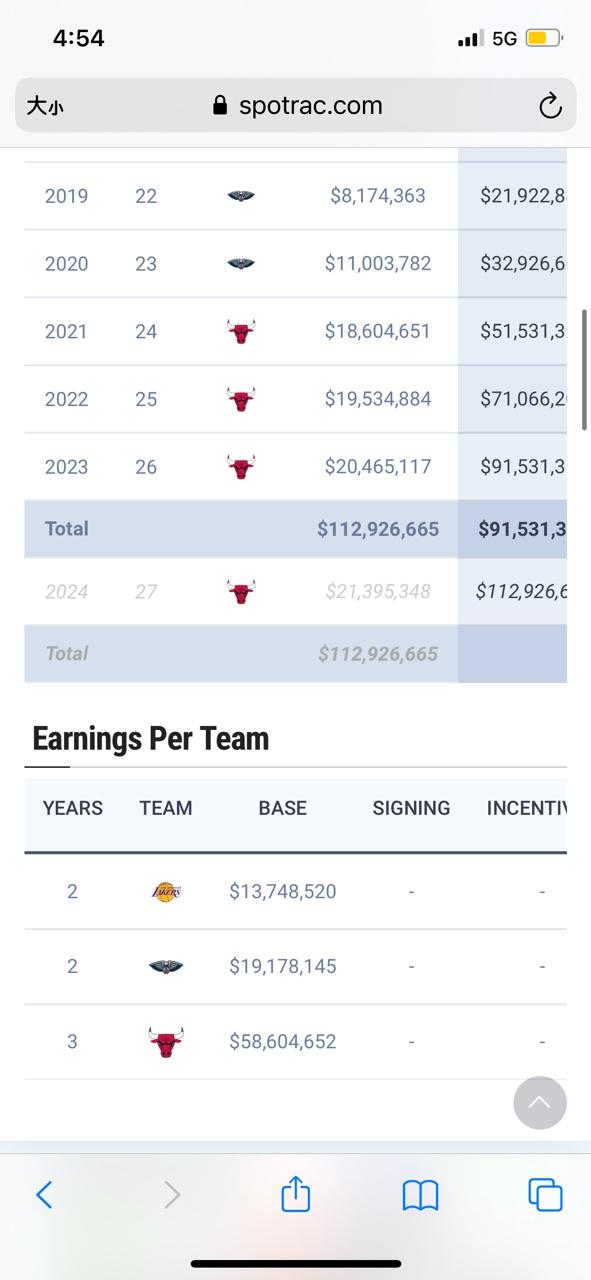
Task: Select the TEAM column header
Action: tap(166, 808)
